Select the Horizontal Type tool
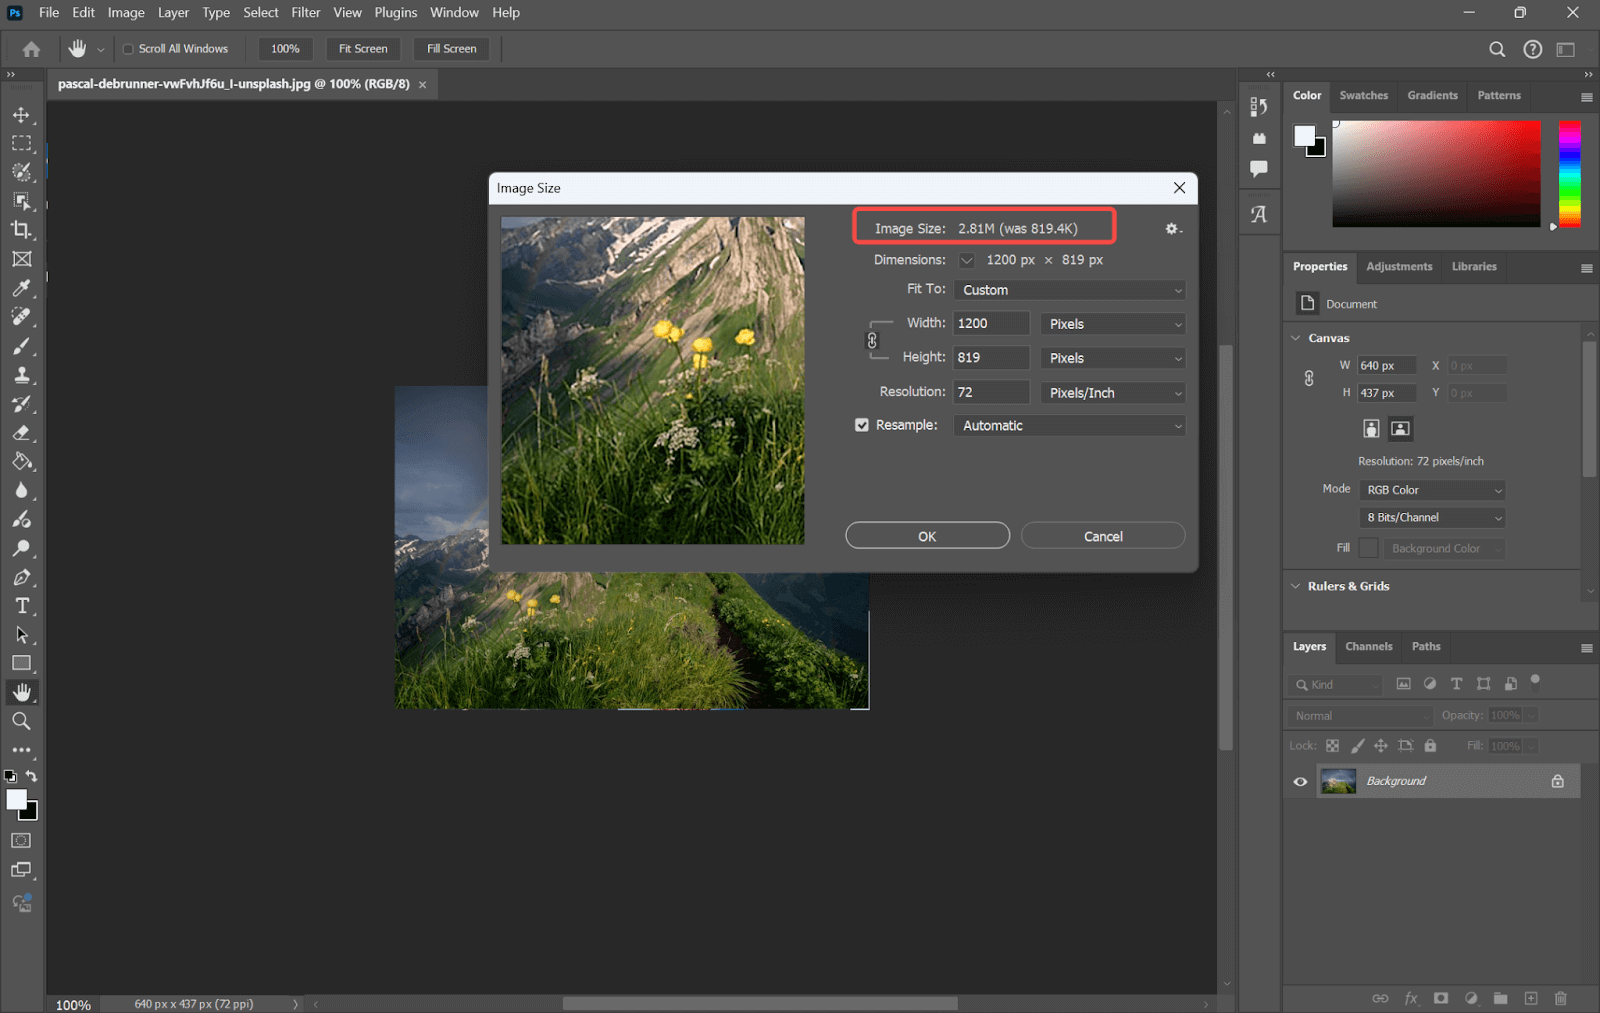The image size is (1600, 1013). point(21,605)
